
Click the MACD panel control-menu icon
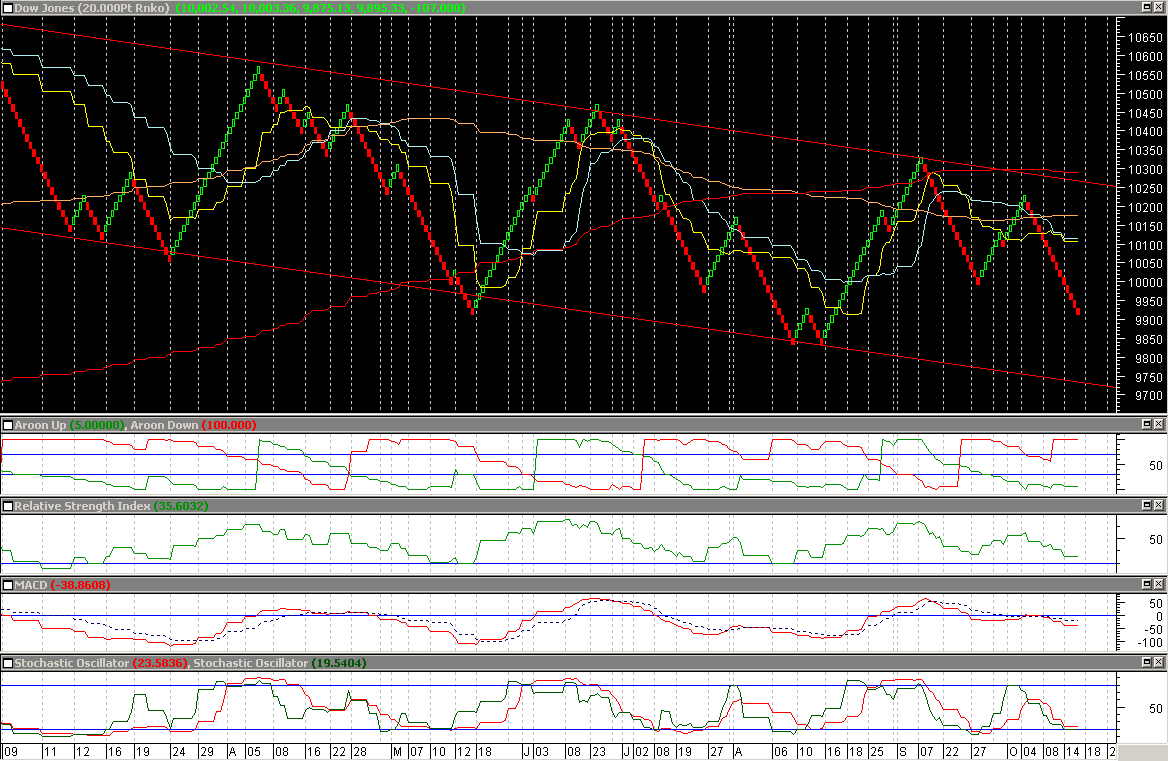pos(8,585)
